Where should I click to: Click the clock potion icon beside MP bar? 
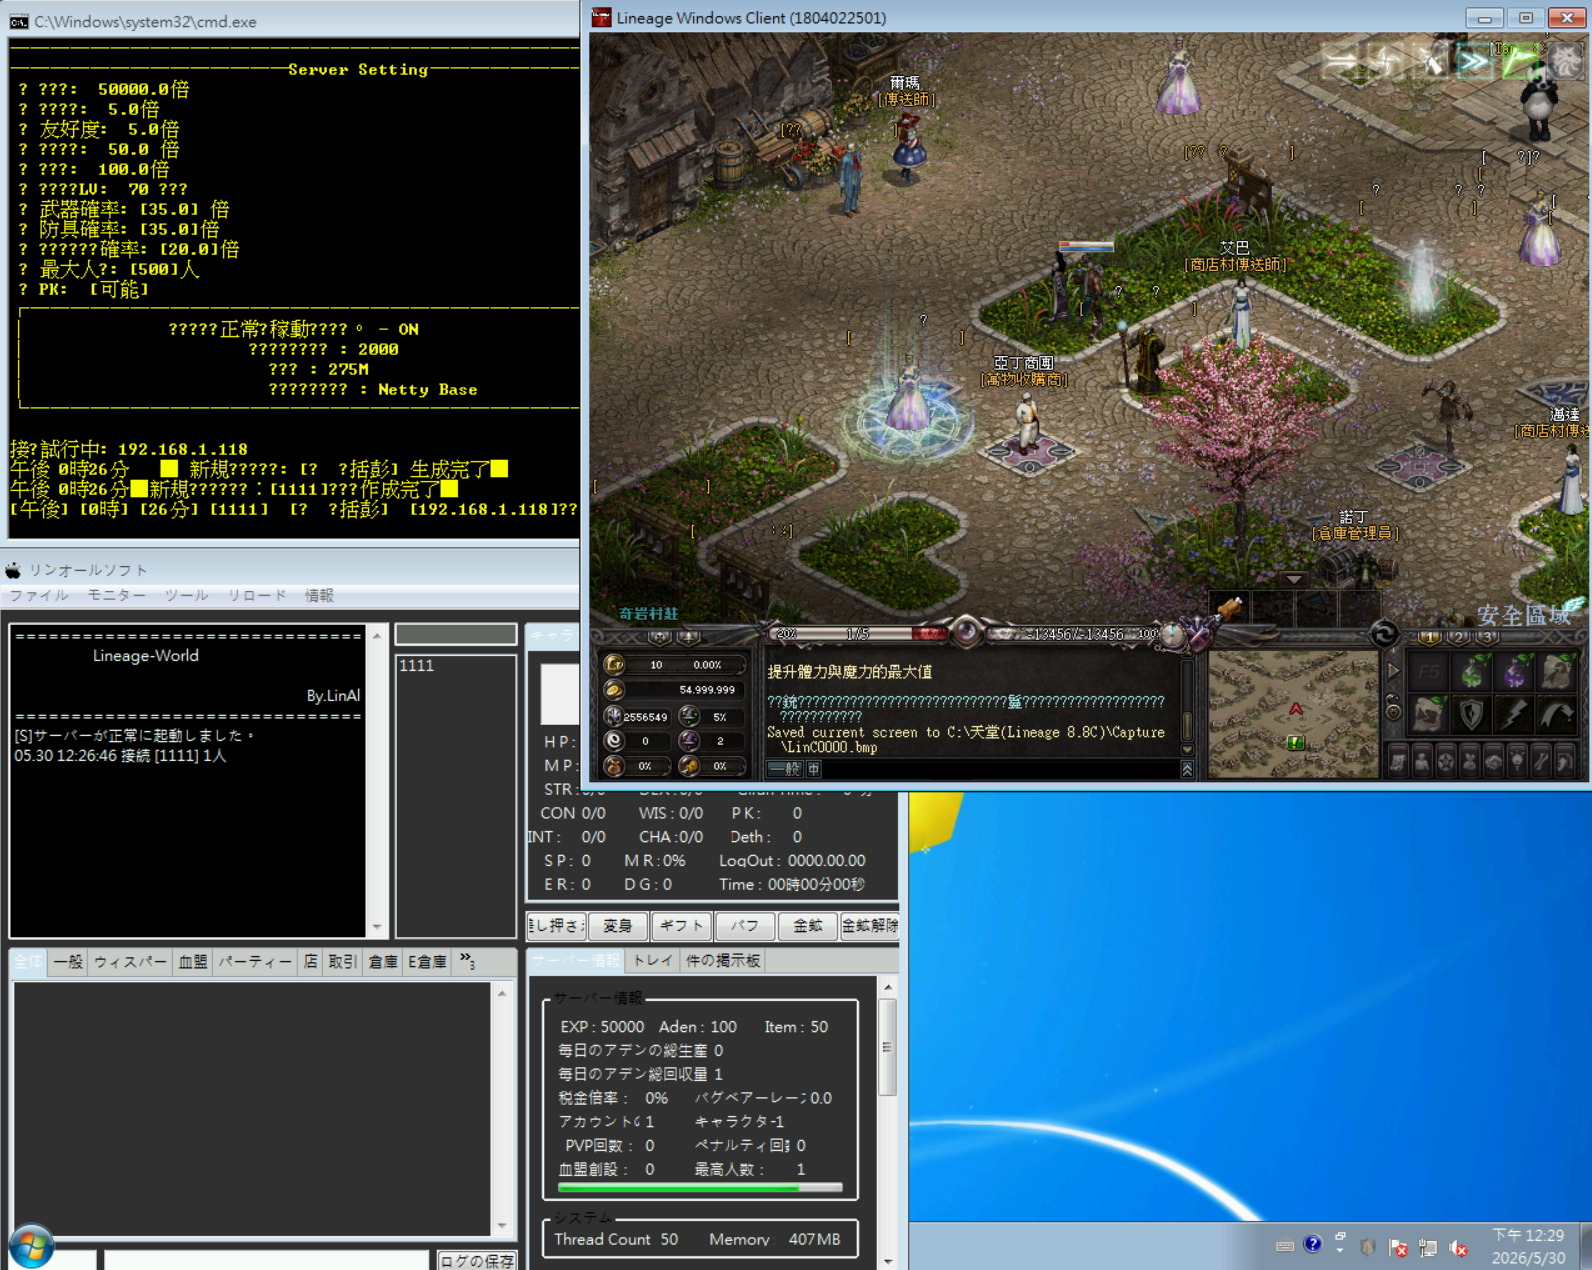[x=1173, y=634]
